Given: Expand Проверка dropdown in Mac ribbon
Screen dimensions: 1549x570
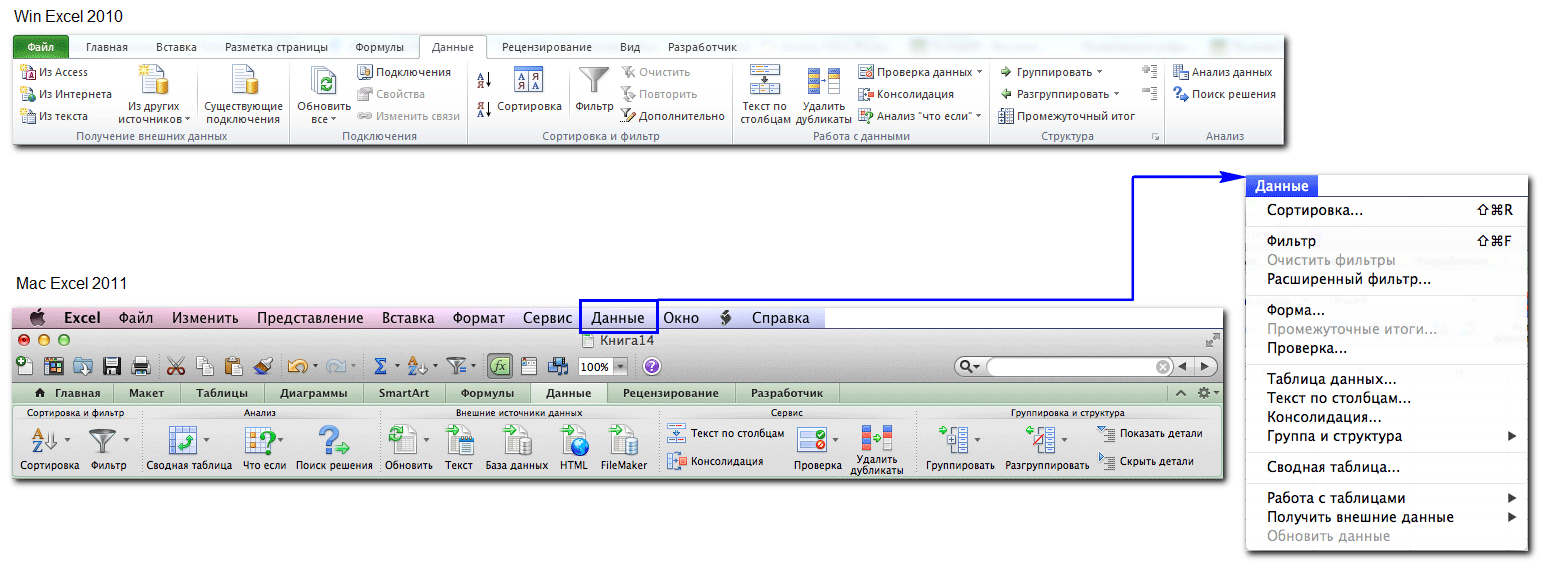Looking at the screenshot, I should (835, 439).
